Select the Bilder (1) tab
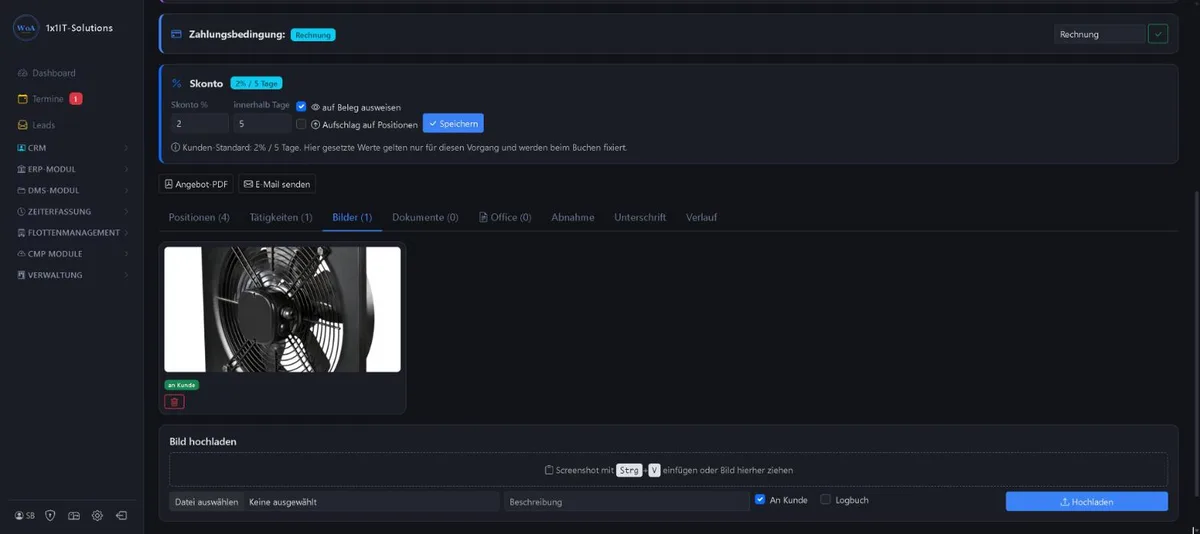1200x534 pixels. [x=352, y=217]
